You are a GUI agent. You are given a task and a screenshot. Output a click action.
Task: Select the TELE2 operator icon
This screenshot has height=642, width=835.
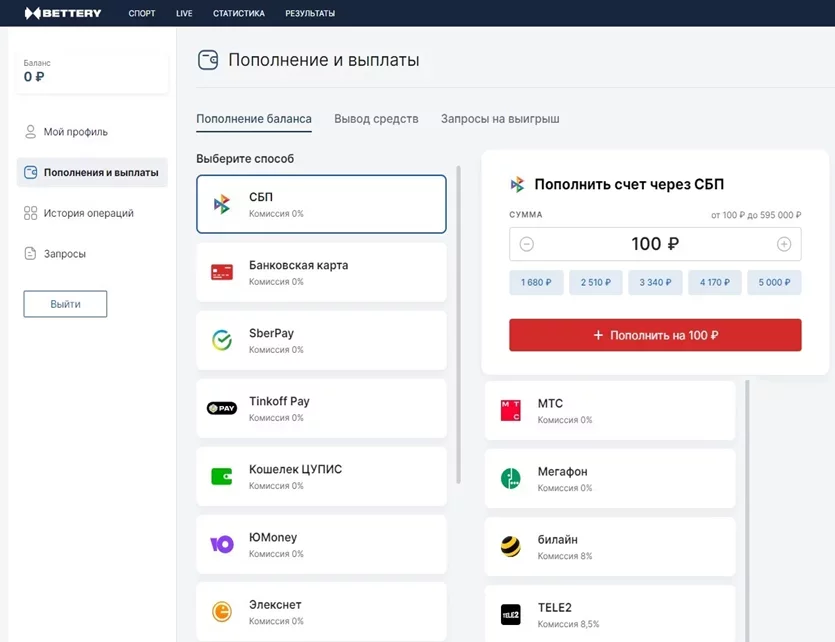(x=510, y=614)
